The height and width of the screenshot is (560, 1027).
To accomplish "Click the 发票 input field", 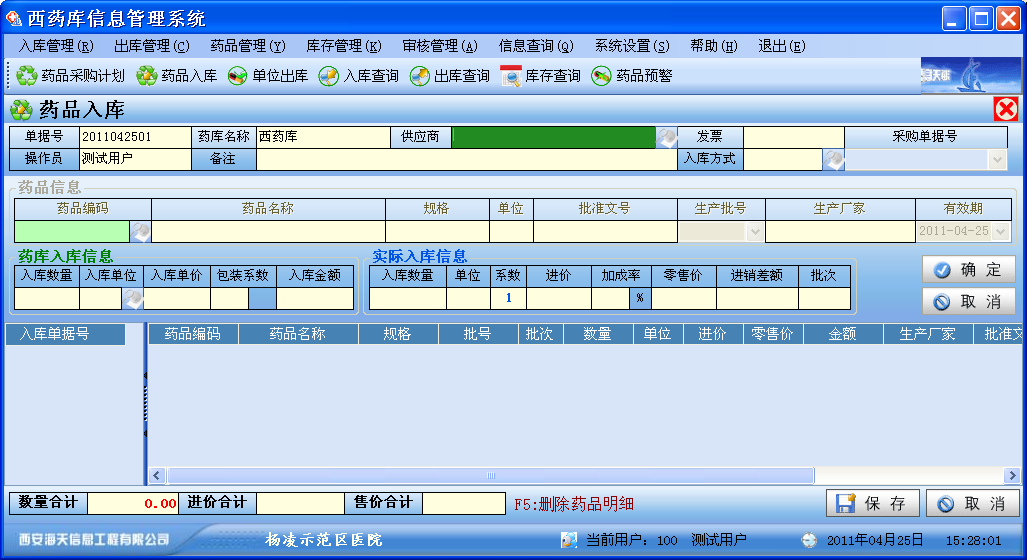I will (x=793, y=137).
